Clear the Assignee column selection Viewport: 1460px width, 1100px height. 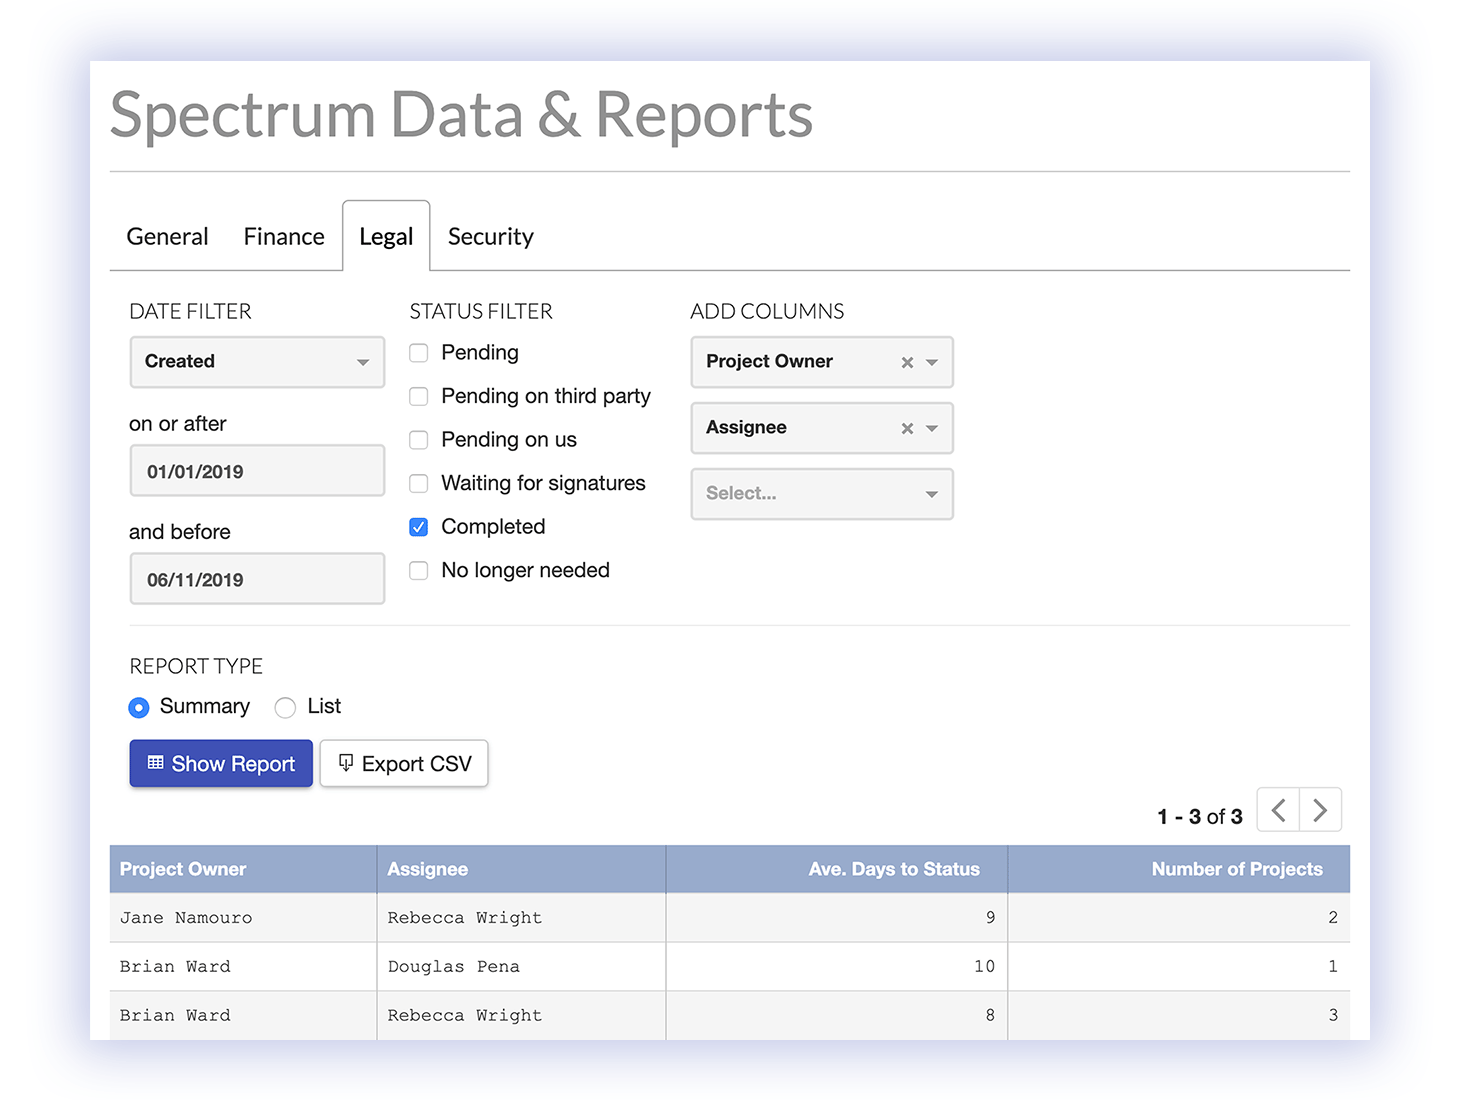coord(907,428)
